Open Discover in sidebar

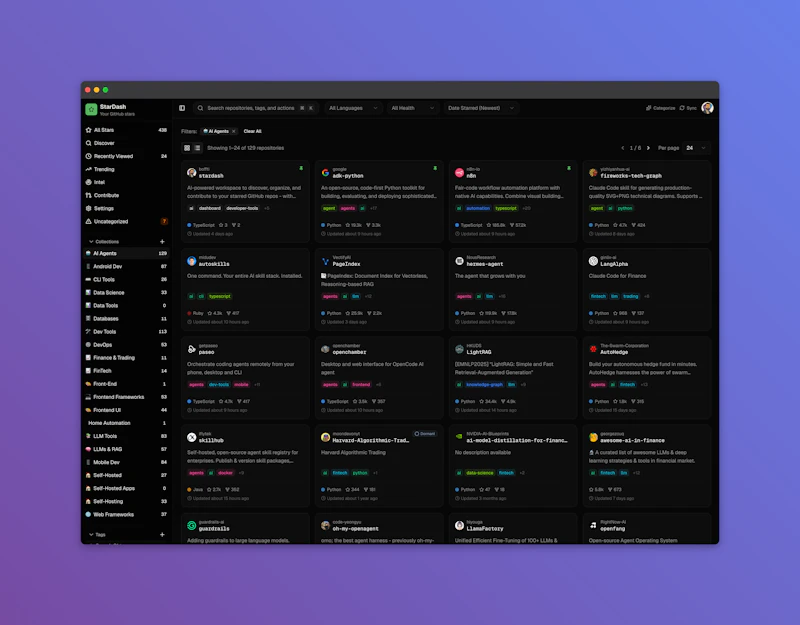tap(126, 143)
